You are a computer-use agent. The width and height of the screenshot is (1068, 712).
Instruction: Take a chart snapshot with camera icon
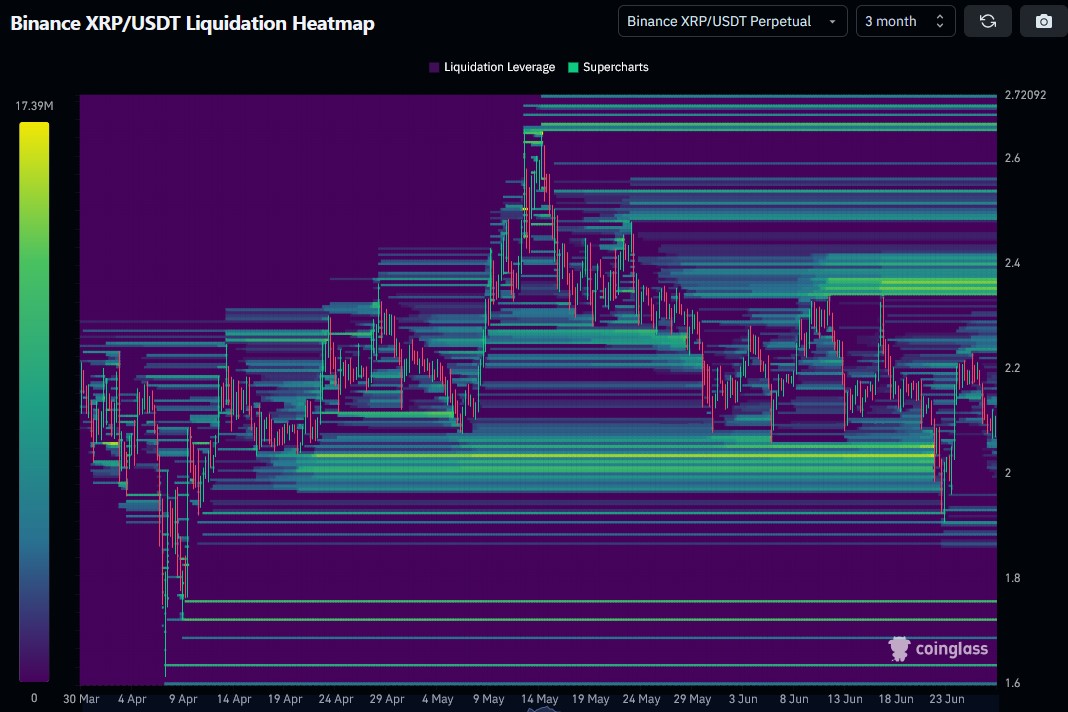click(1043, 21)
